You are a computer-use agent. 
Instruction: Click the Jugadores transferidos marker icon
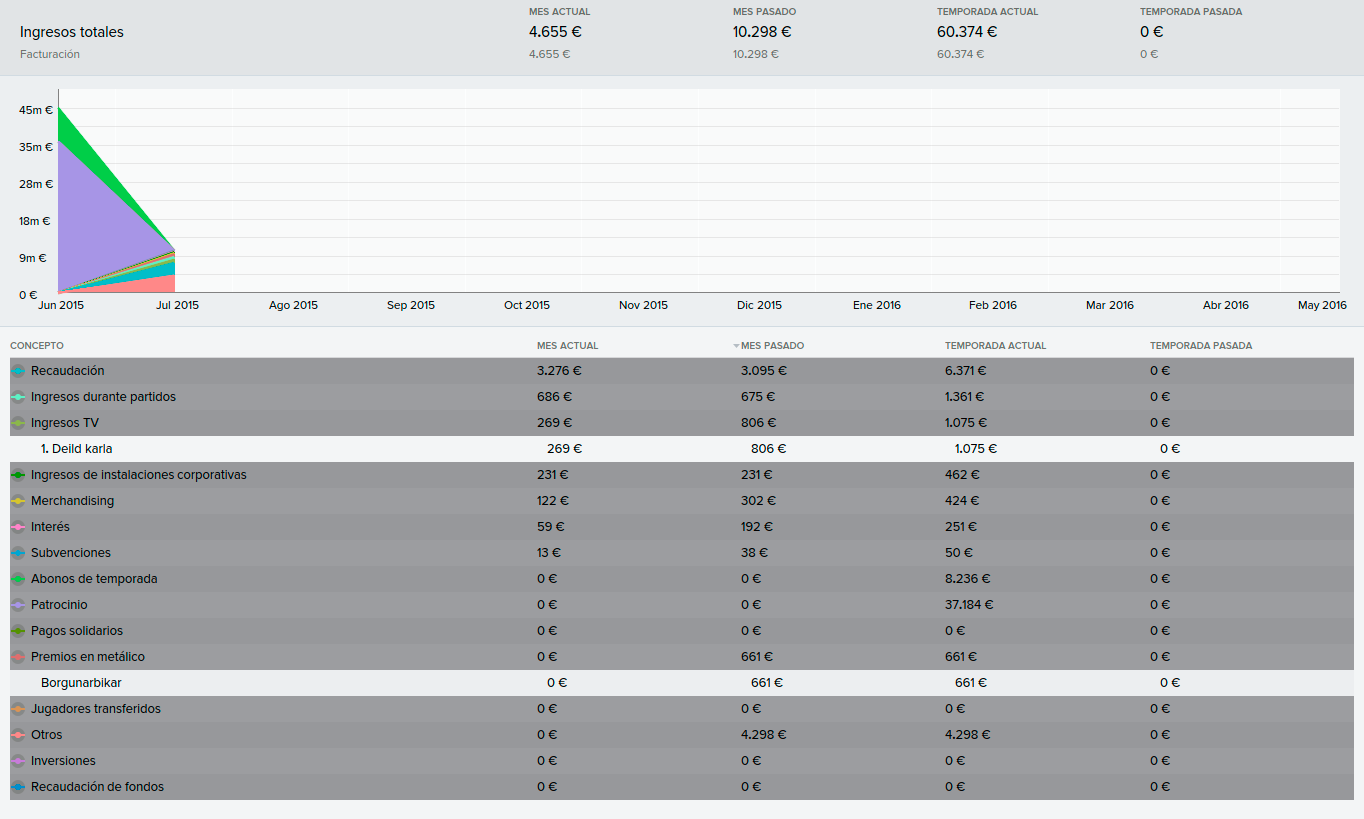click(18, 709)
